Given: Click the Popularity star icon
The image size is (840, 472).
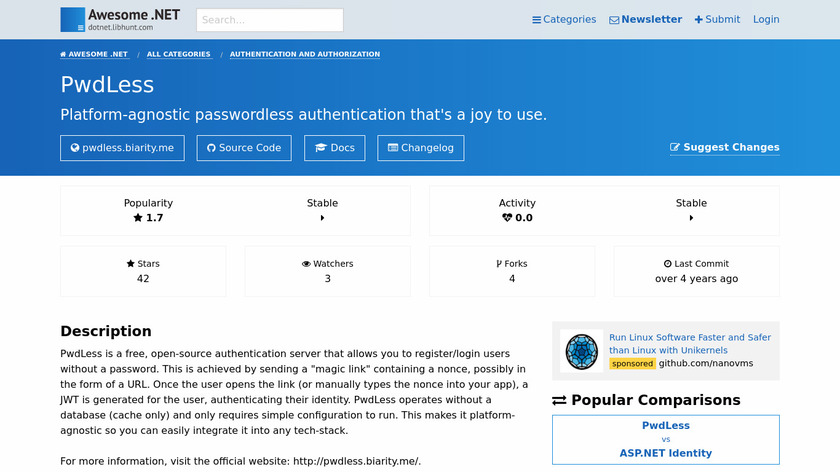Looking at the screenshot, I should tap(138, 218).
